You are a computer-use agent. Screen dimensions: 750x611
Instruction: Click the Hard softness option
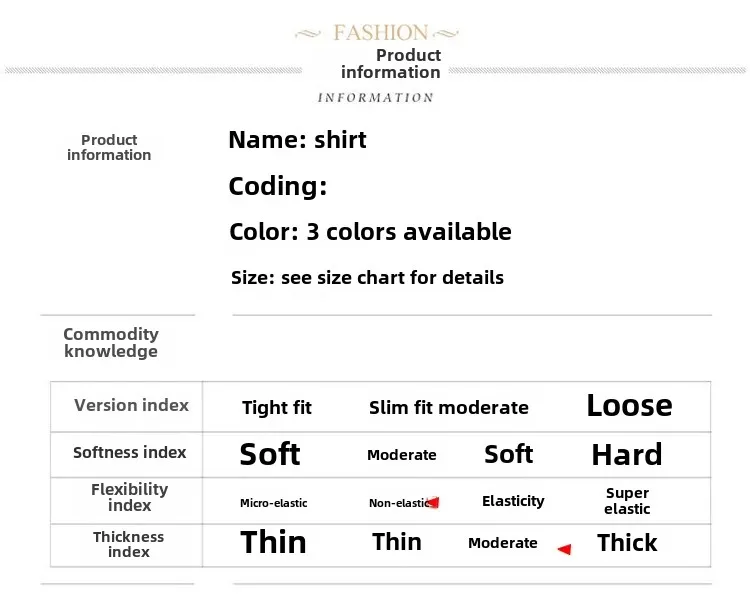[x=627, y=455]
